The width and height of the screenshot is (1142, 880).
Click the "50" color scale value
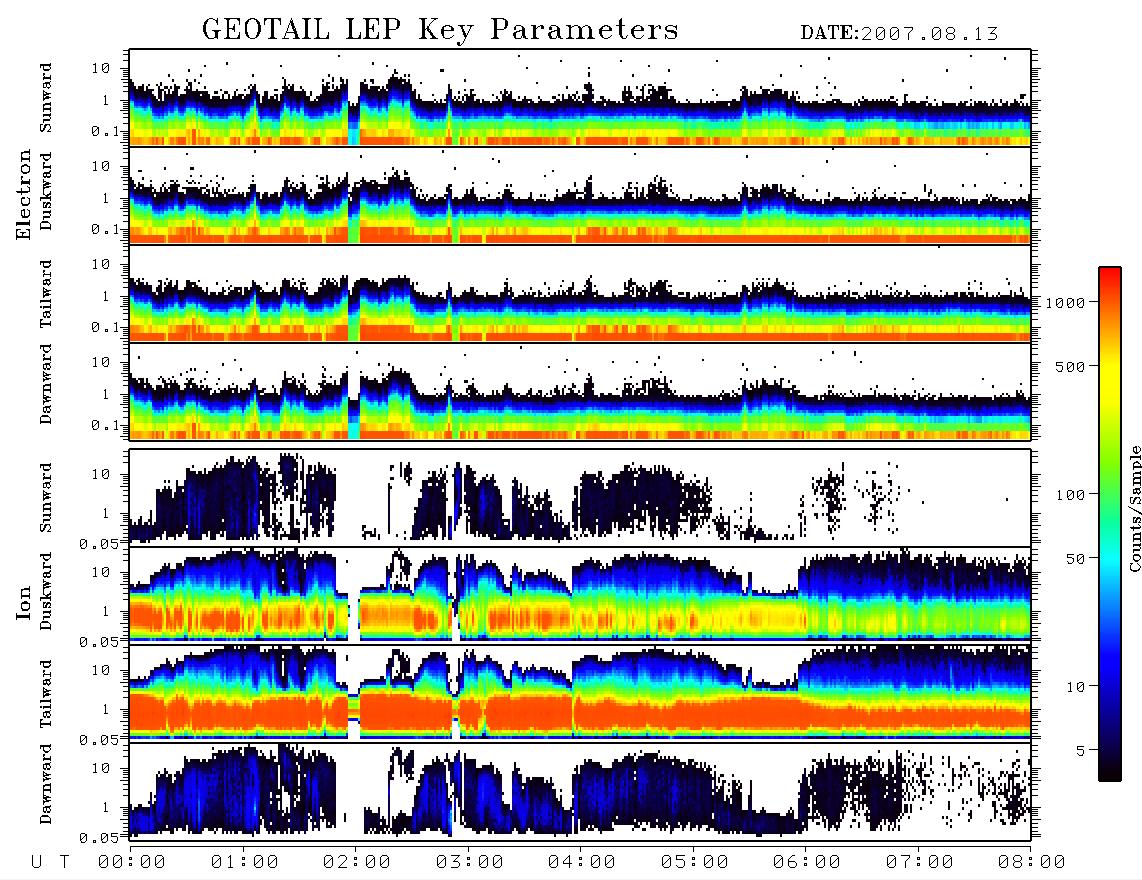click(1075, 559)
